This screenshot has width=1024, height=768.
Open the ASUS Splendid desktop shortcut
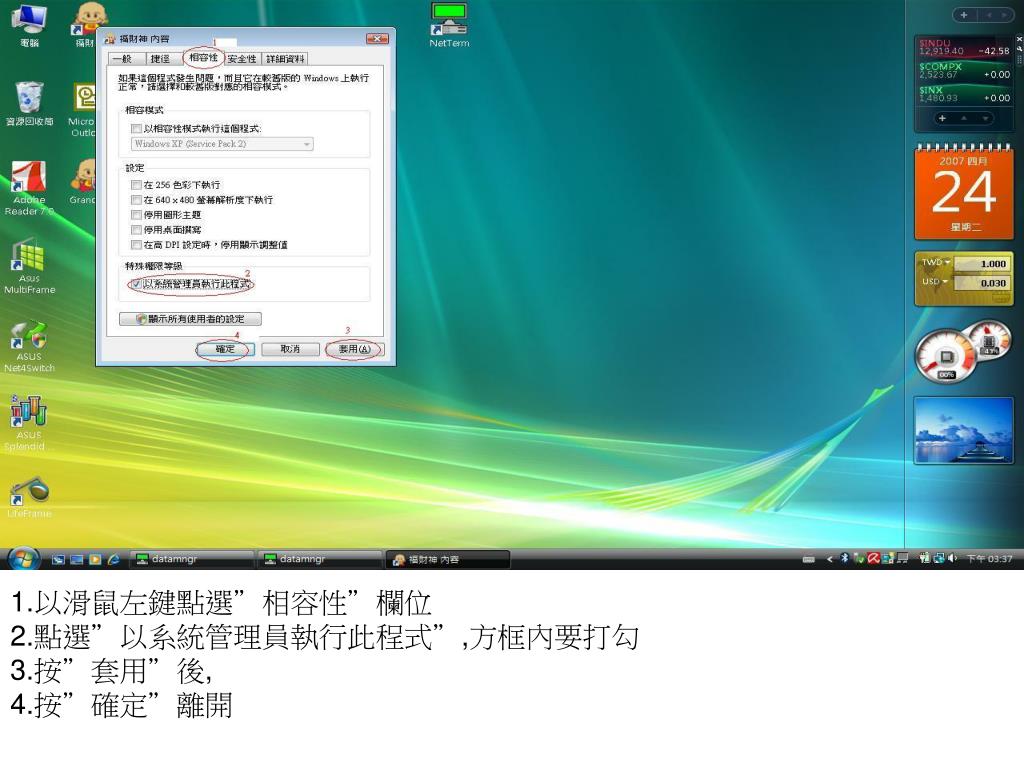29,423
